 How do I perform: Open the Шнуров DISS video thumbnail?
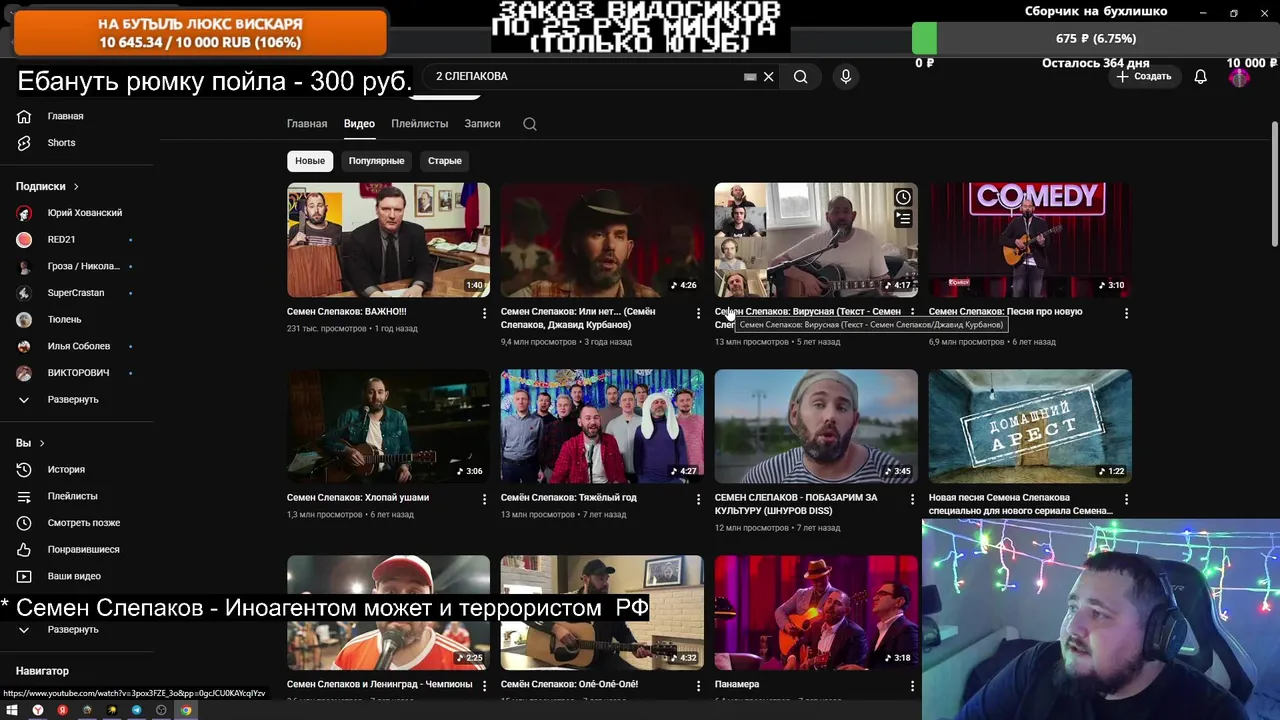[816, 426]
